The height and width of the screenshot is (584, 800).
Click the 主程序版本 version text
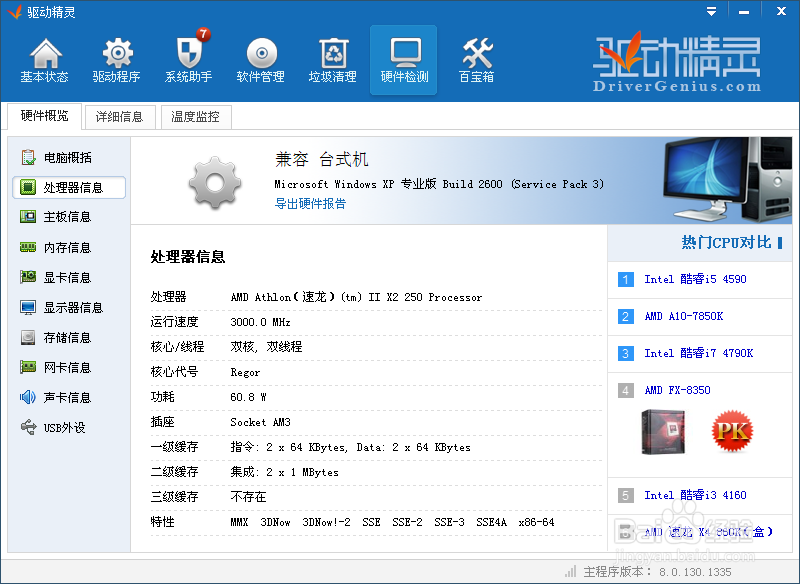click(657, 572)
